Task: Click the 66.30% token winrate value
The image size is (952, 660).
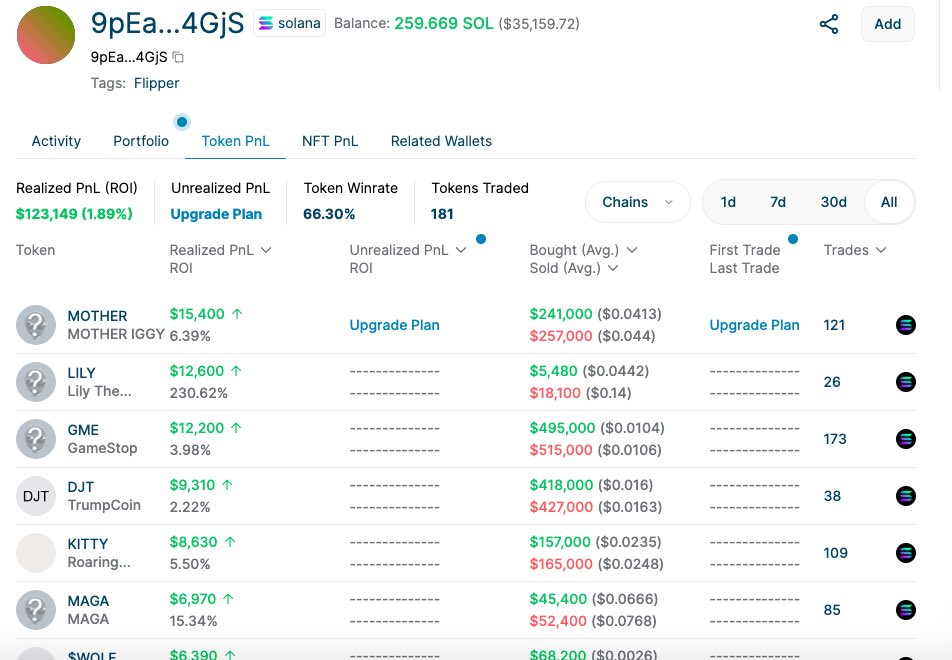Action: click(329, 214)
